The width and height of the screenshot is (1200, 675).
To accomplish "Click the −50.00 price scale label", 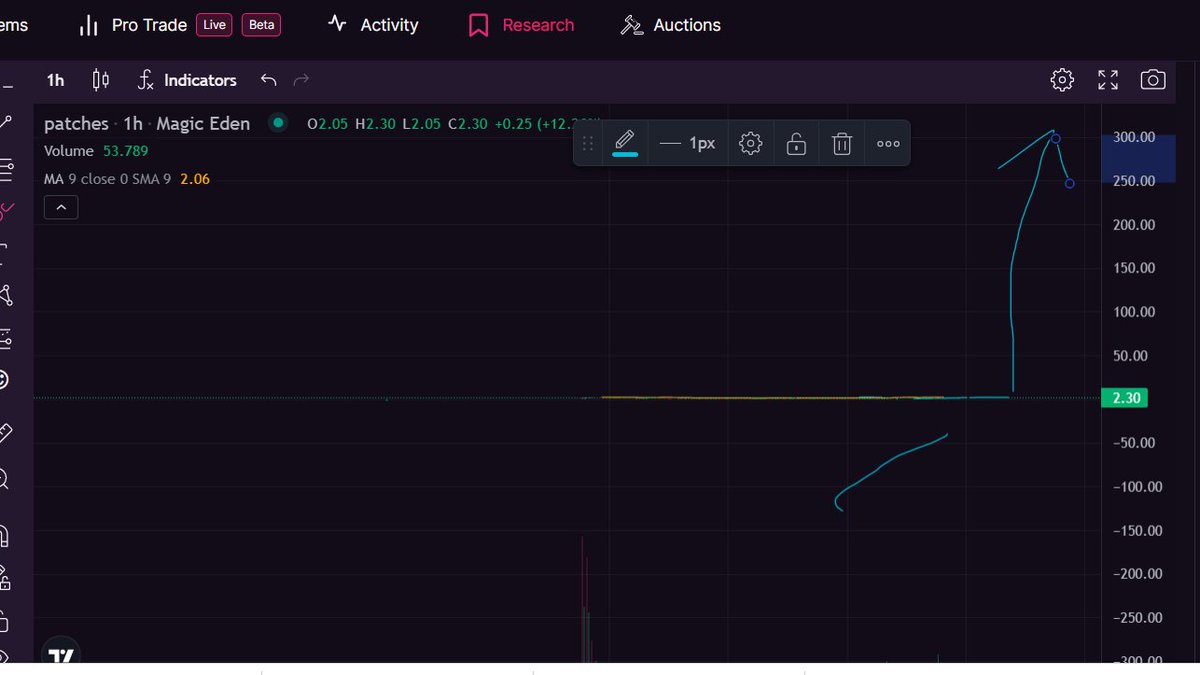I will coord(1134,443).
